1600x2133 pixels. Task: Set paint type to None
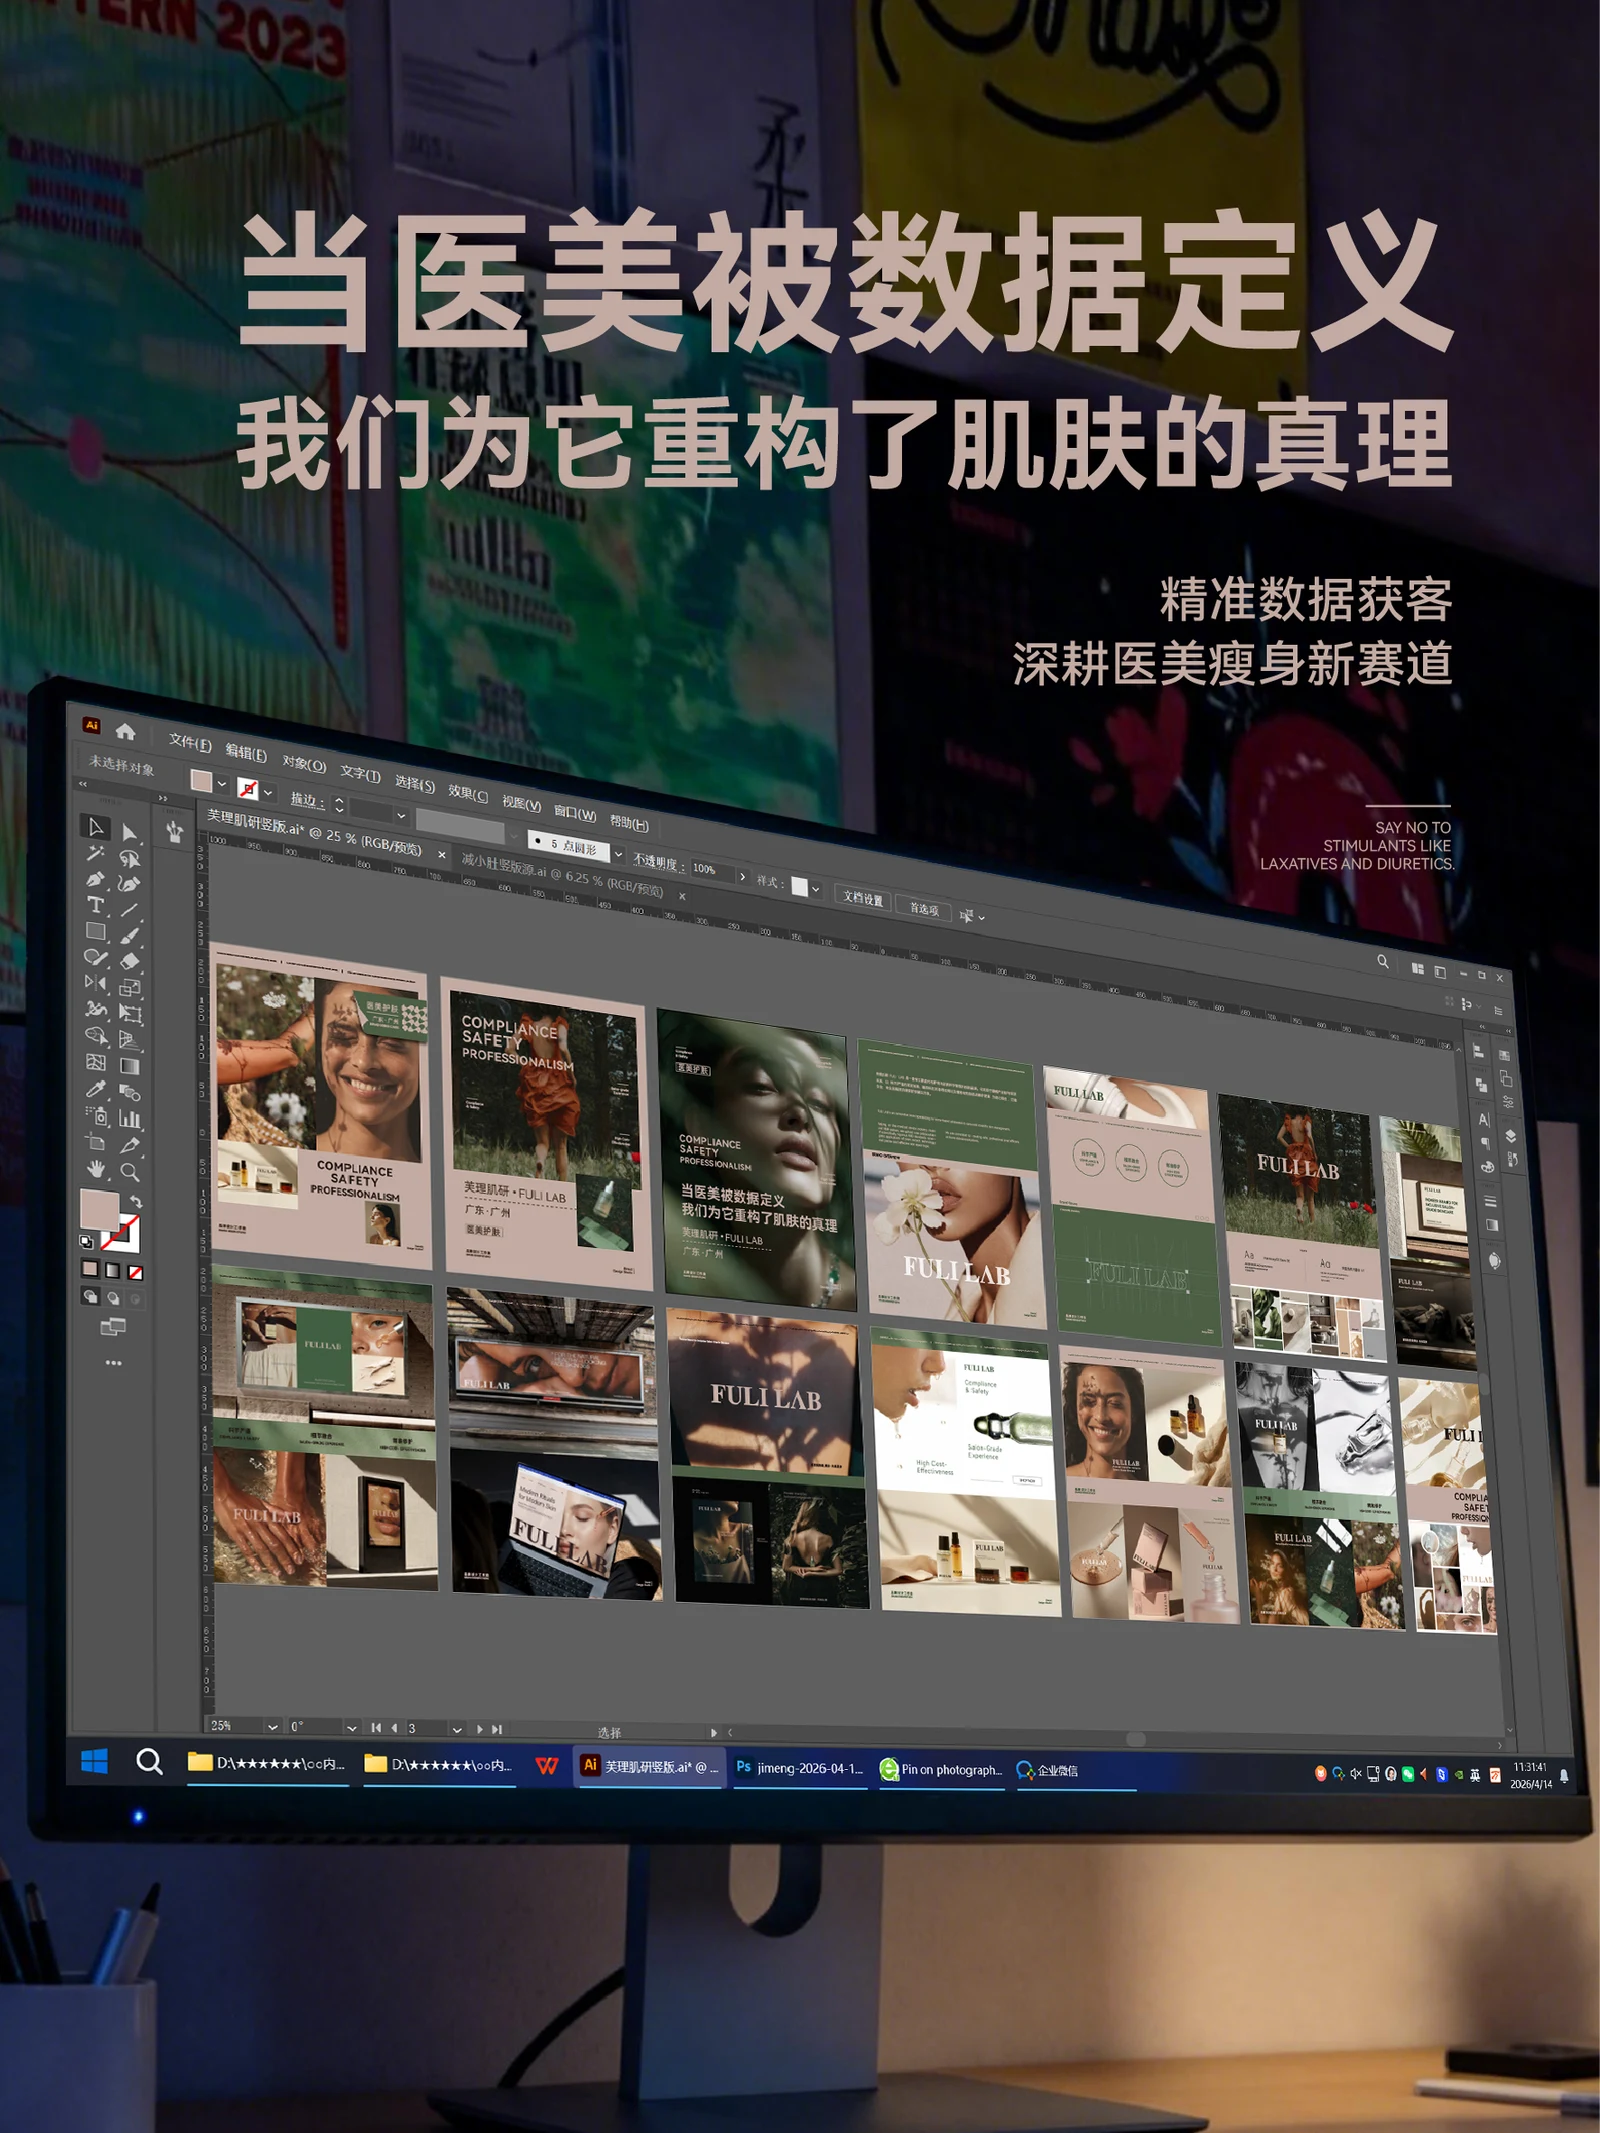135,1272
